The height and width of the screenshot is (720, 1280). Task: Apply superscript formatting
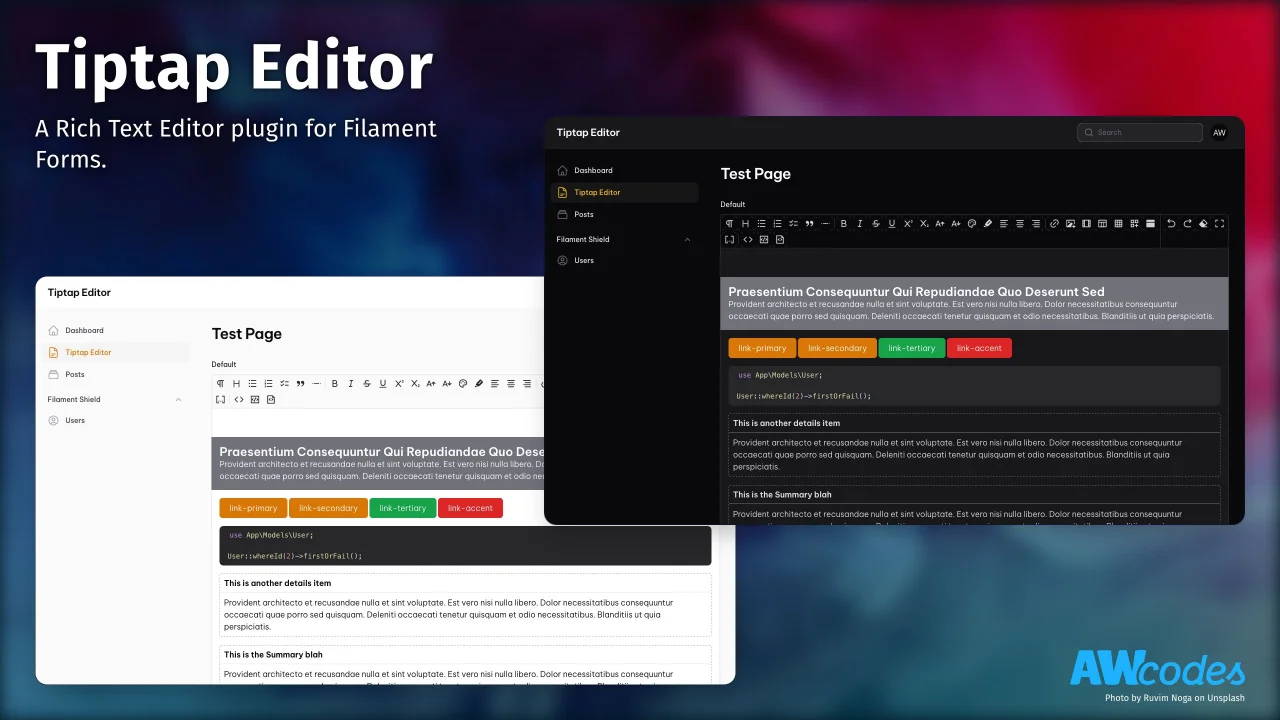(907, 224)
